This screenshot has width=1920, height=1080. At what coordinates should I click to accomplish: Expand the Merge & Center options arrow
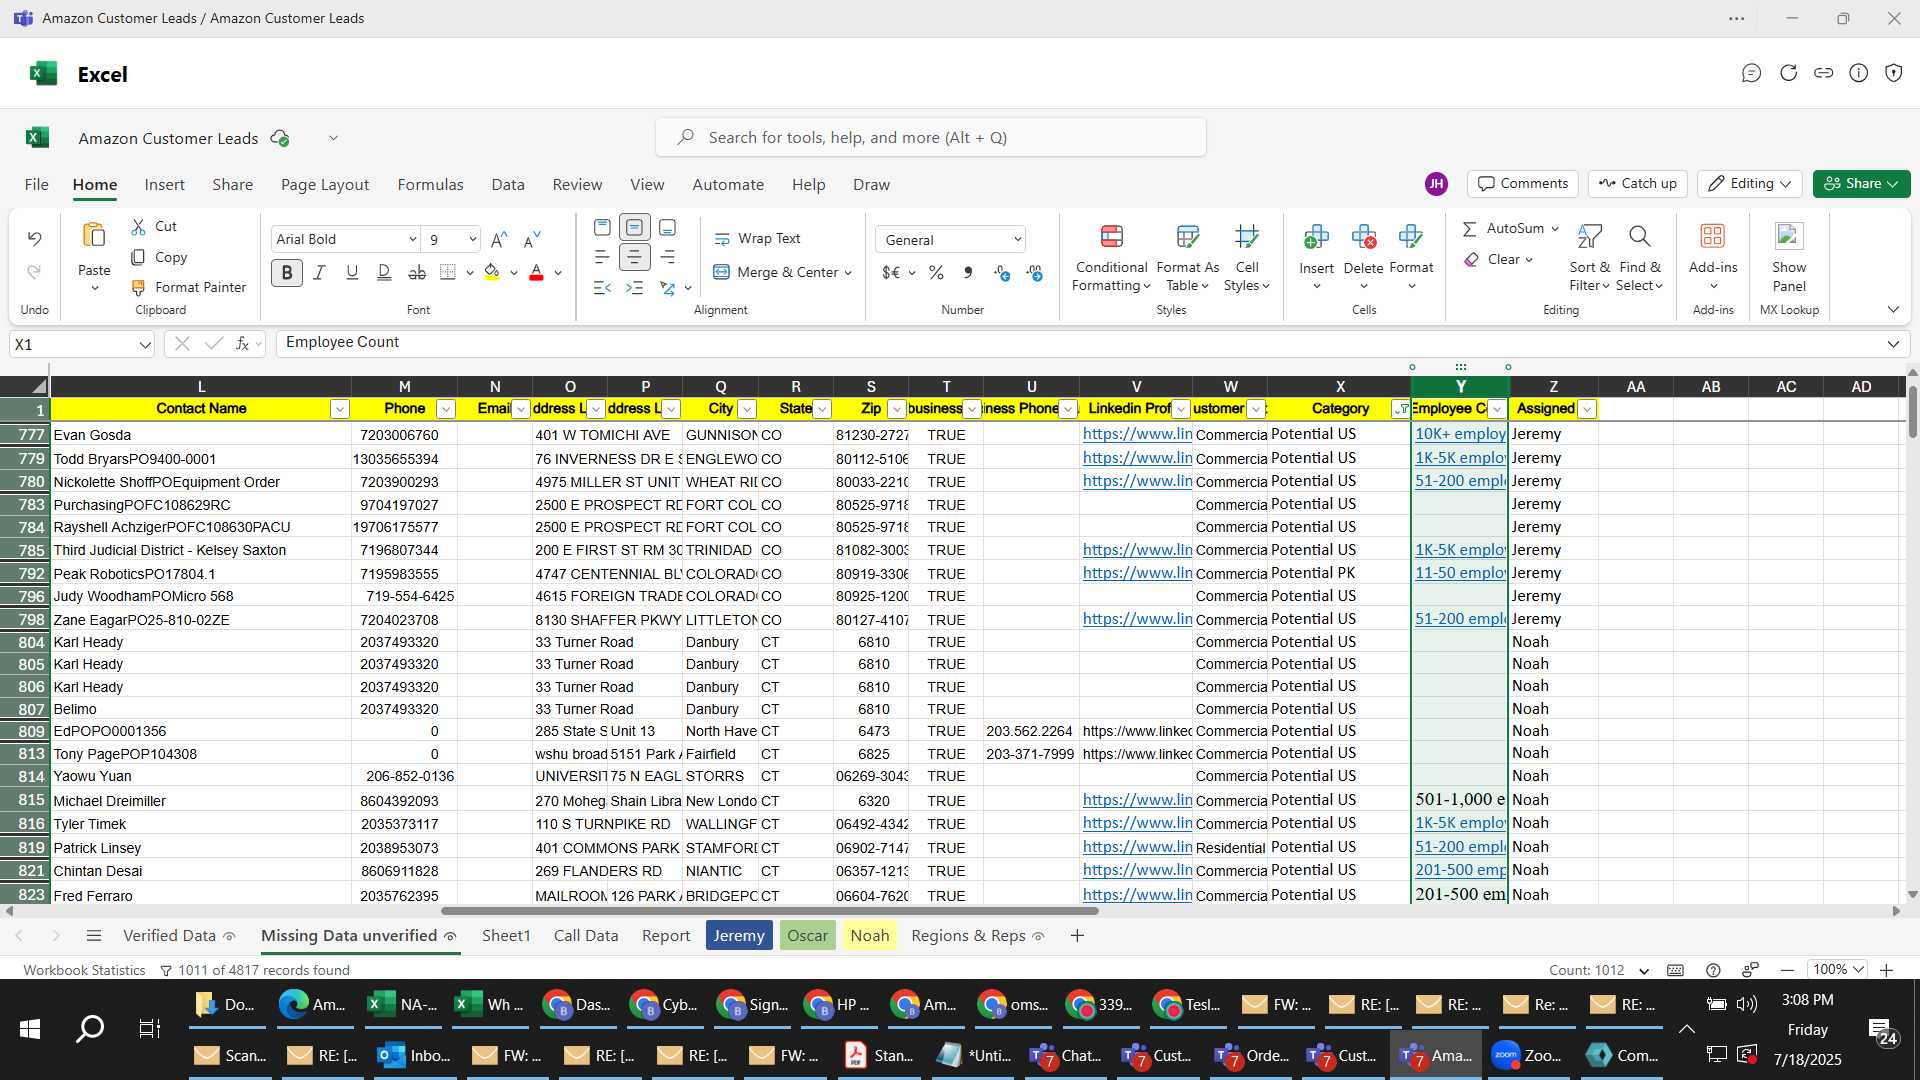click(848, 272)
